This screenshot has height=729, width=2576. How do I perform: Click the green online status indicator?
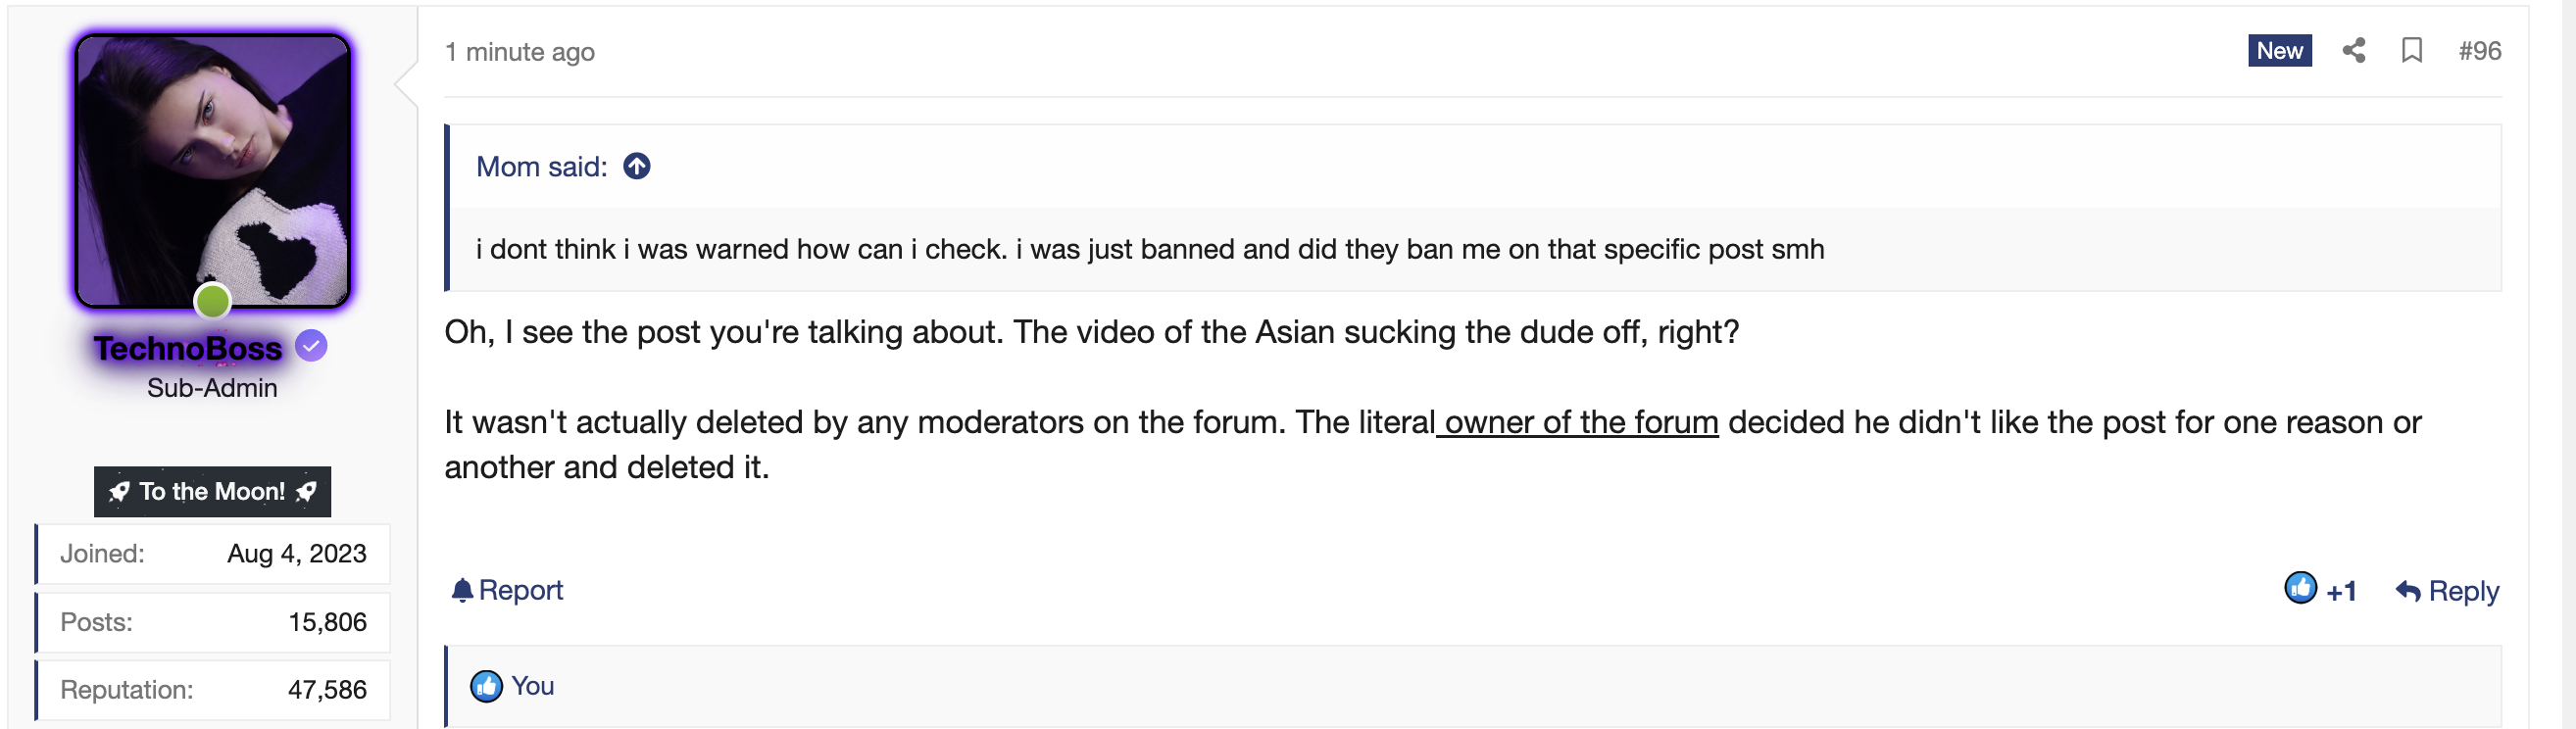tap(212, 301)
